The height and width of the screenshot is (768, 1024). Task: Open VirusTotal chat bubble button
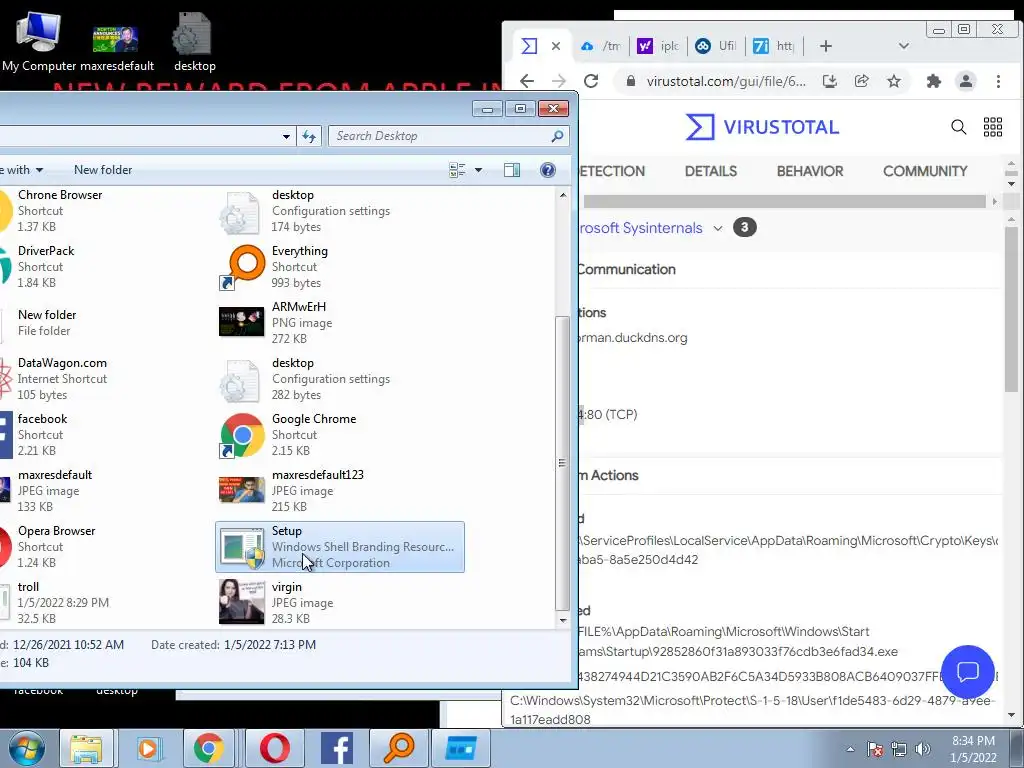[x=967, y=671]
